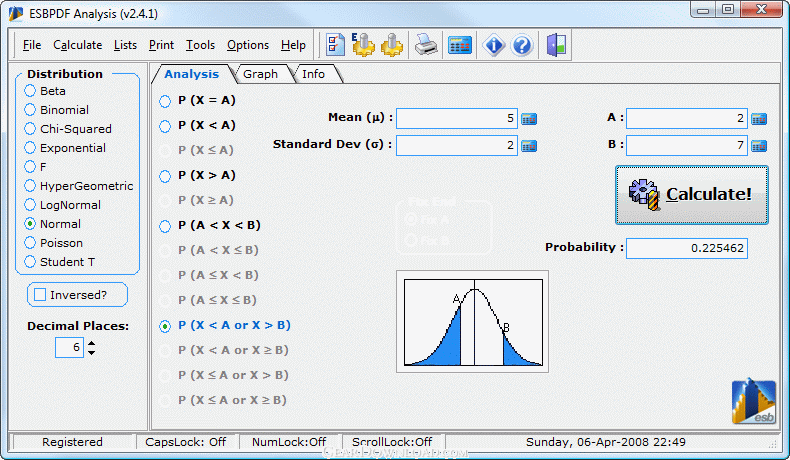The image size is (790, 460).
Task: Click the NumLock:Off status entry
Action: (x=289, y=442)
